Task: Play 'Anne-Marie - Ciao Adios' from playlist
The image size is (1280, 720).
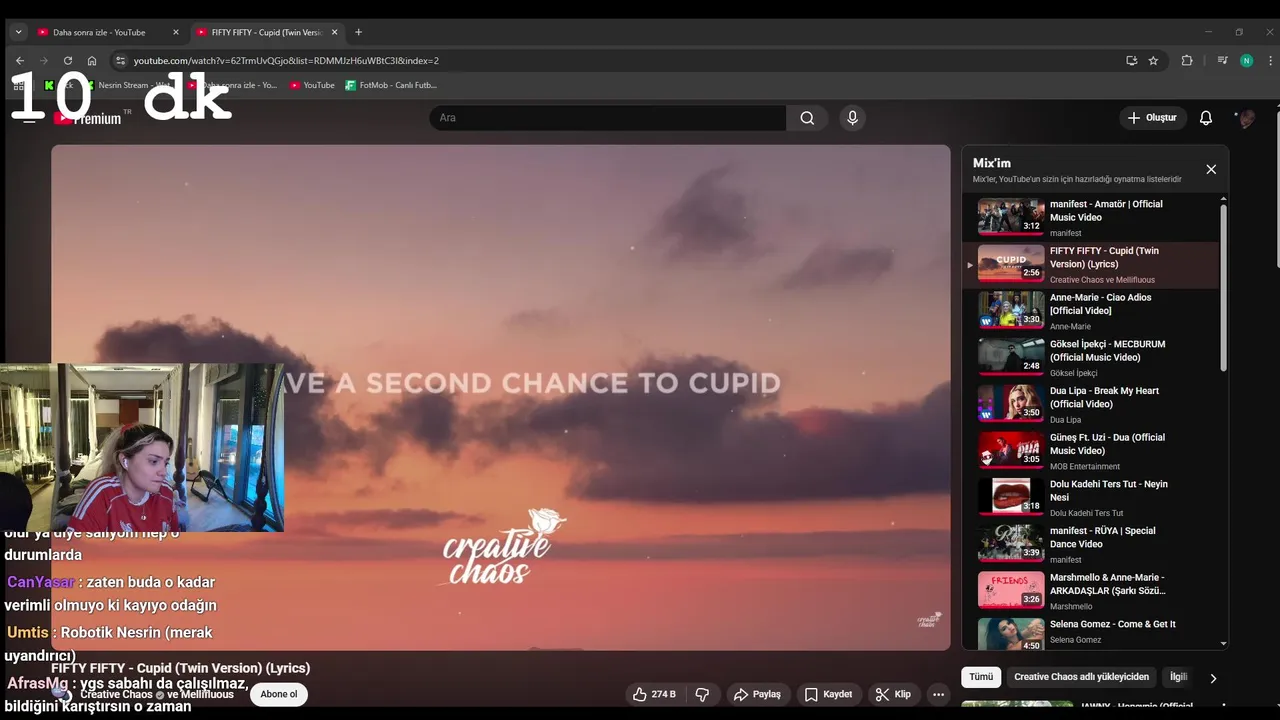Action: [x=1092, y=311]
